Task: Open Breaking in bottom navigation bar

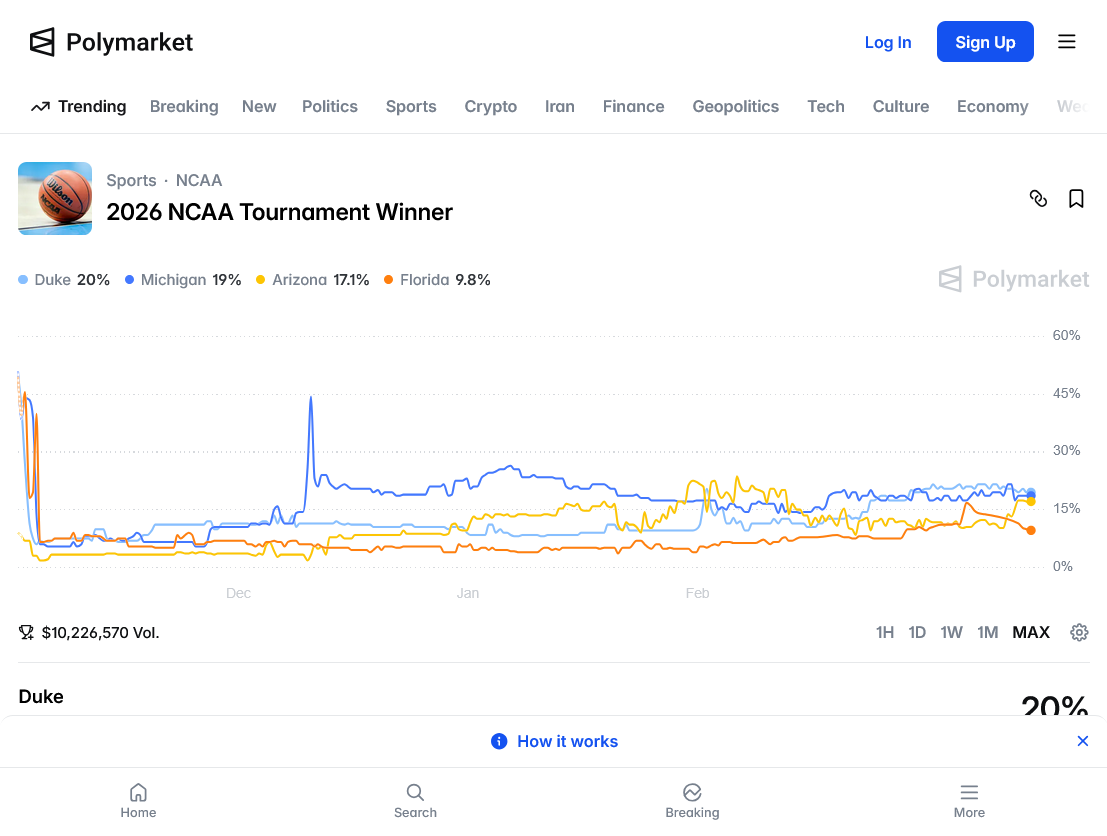Action: pos(692,800)
